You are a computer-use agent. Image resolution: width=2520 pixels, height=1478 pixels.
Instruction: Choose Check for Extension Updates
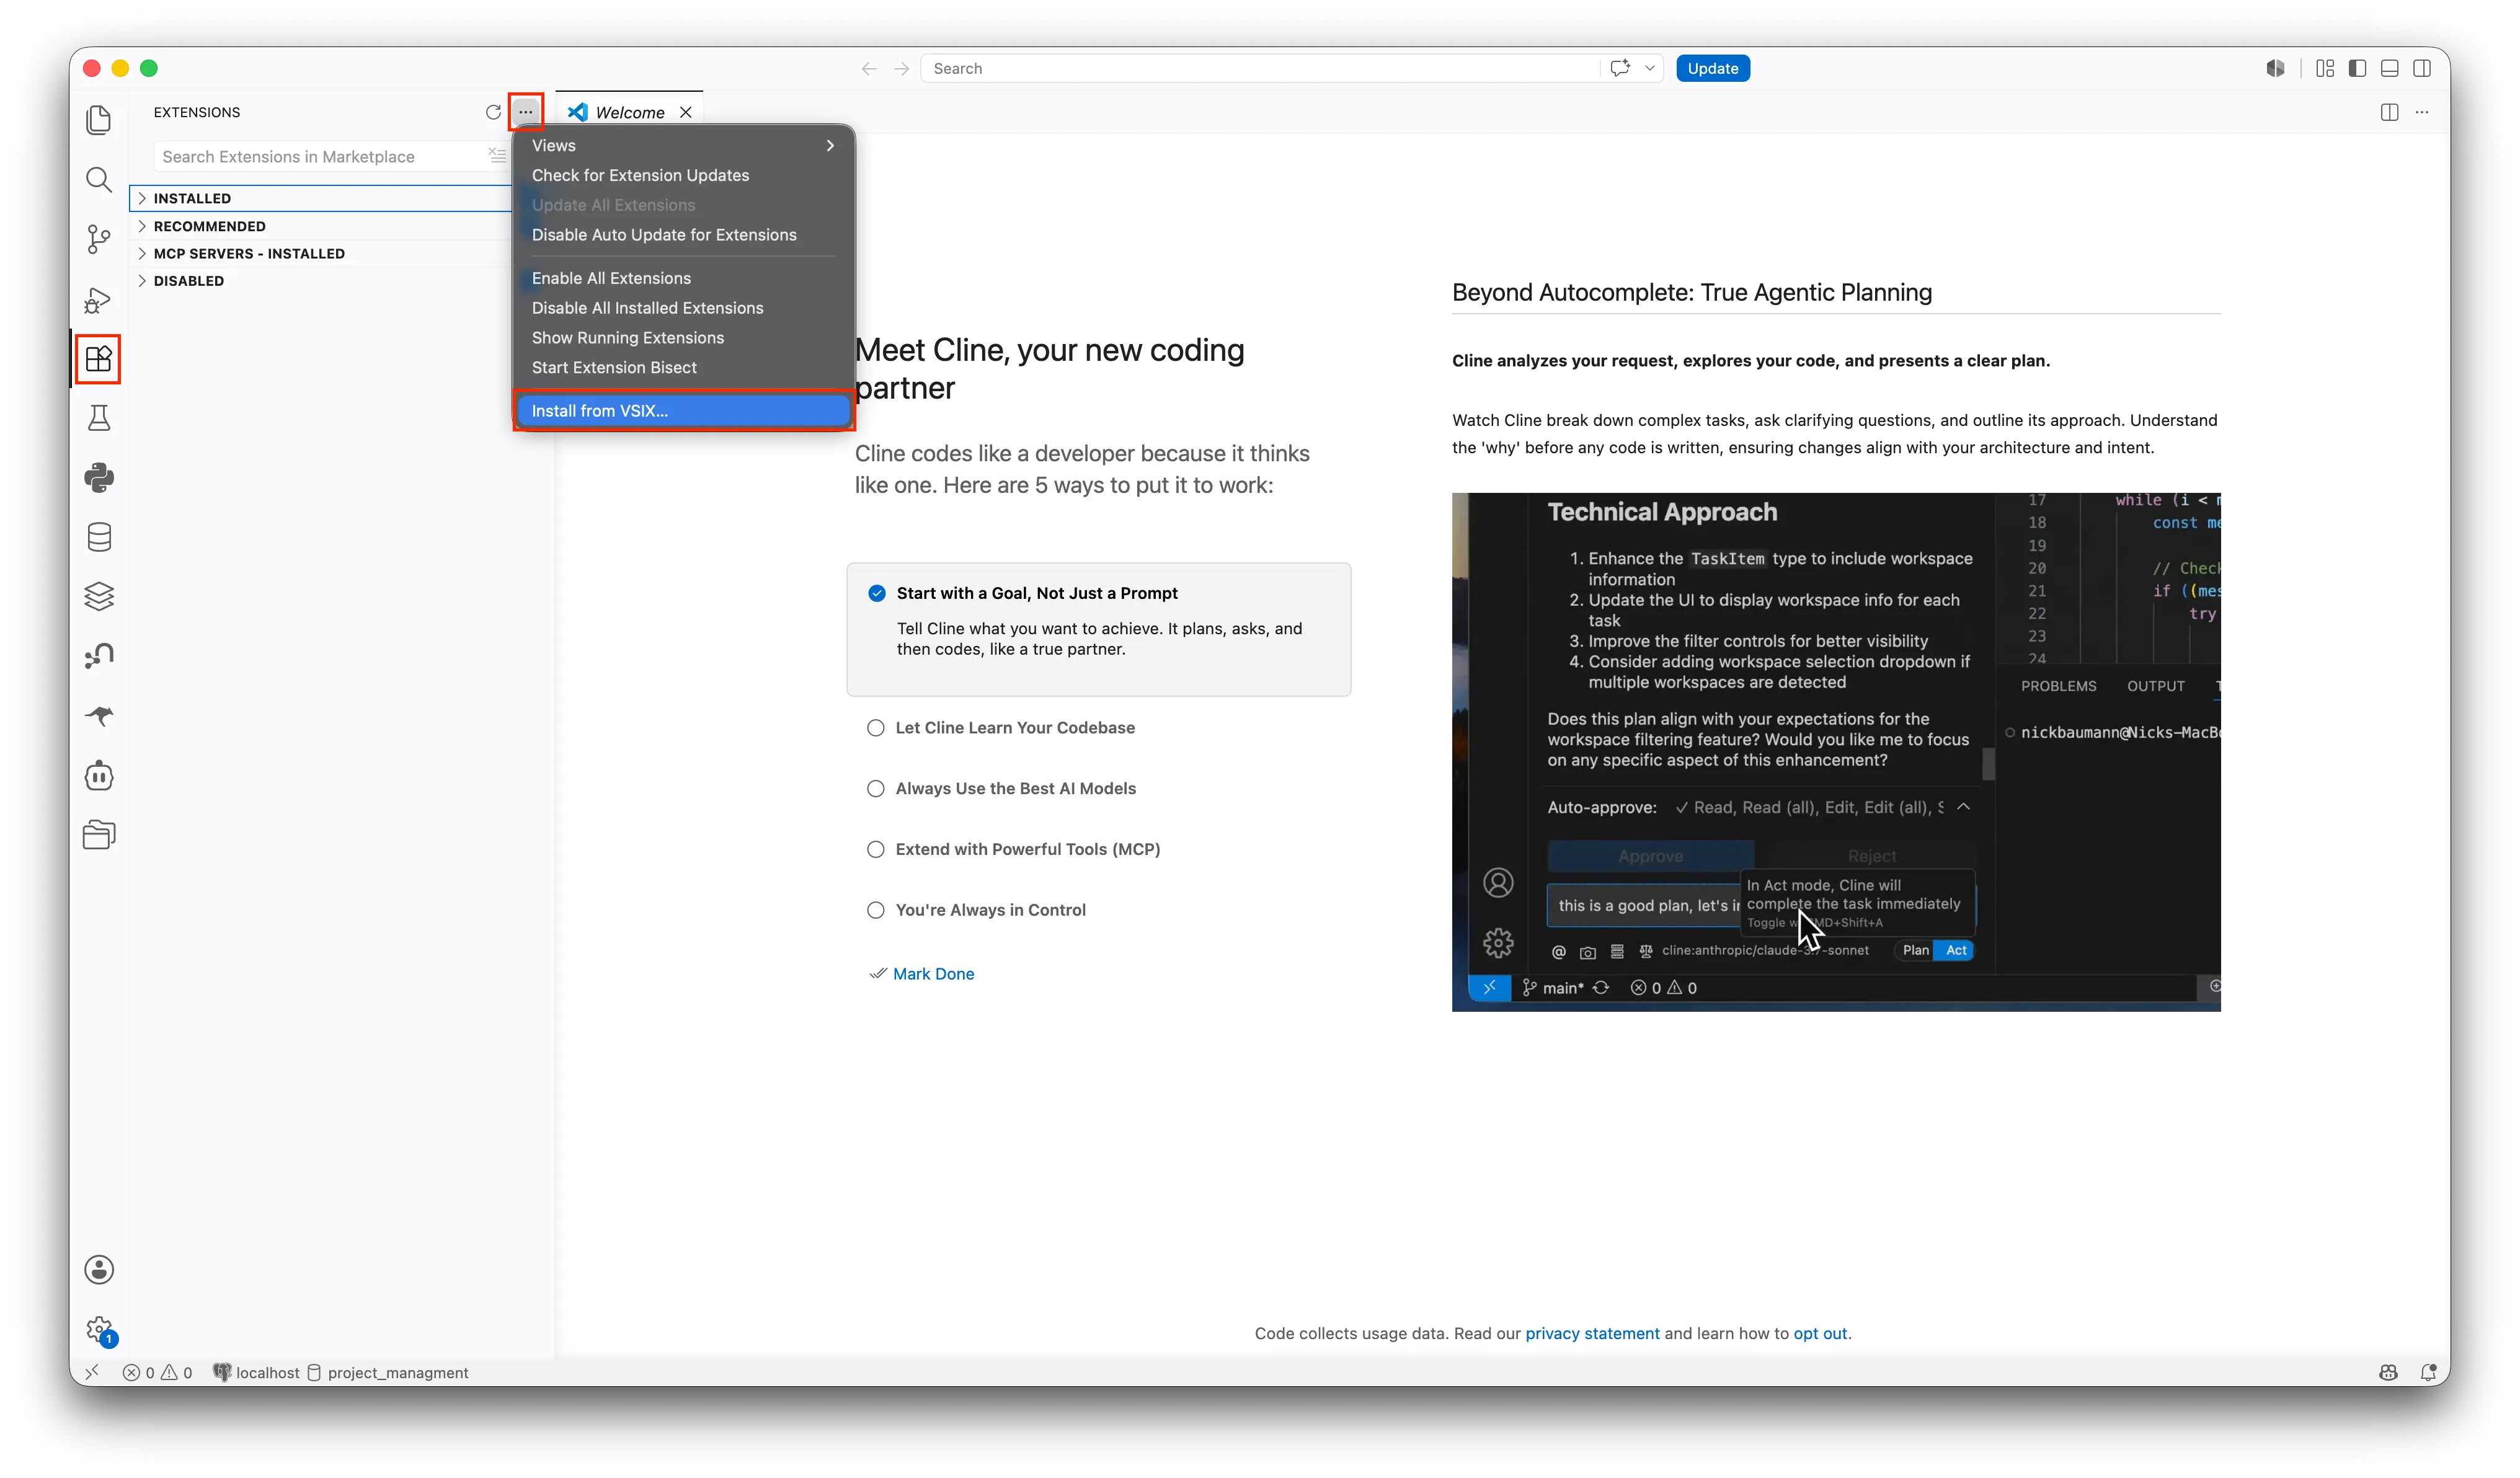[x=683, y=175]
